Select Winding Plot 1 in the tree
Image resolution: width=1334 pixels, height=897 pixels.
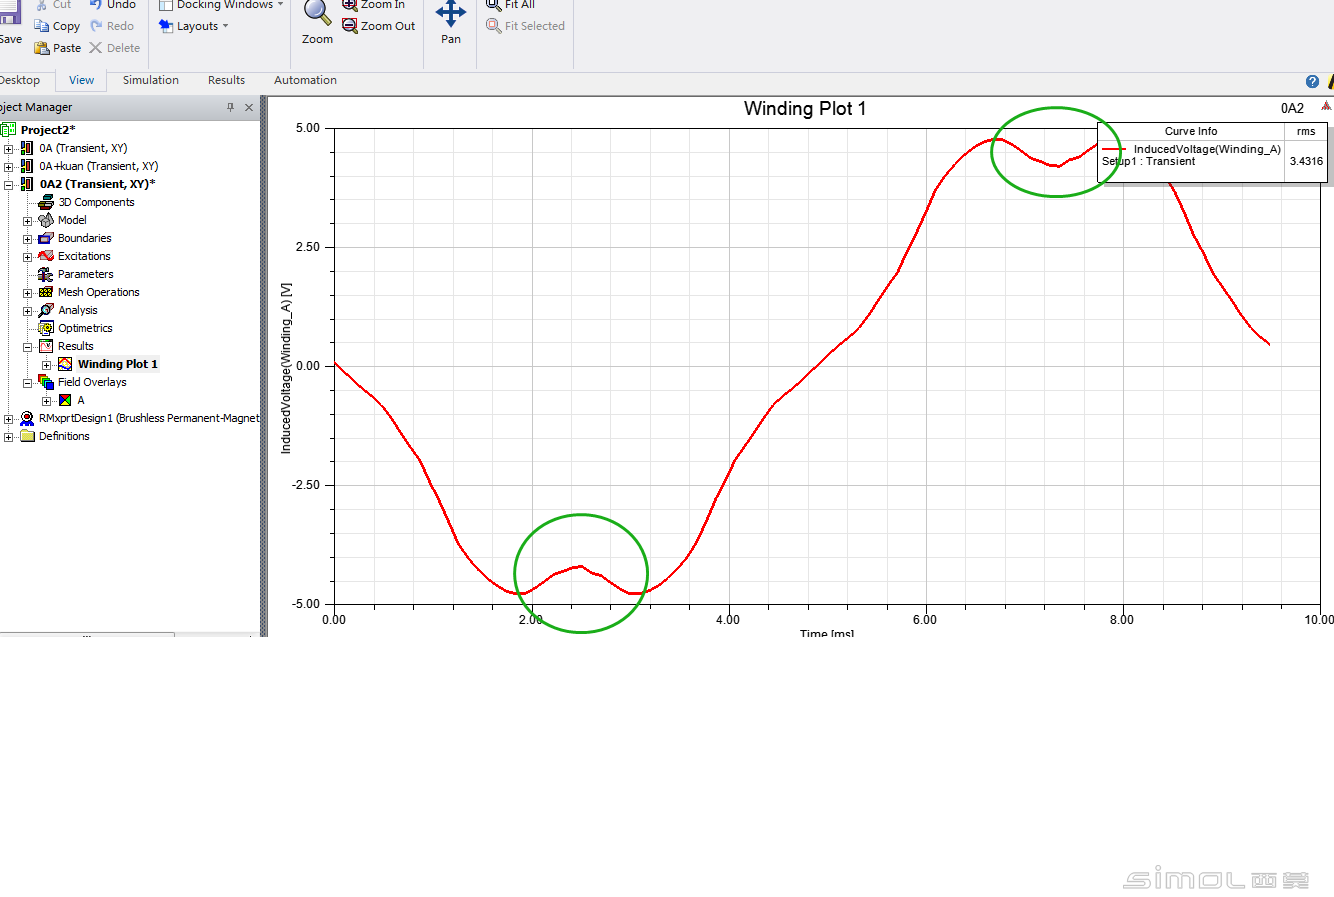[x=117, y=364]
